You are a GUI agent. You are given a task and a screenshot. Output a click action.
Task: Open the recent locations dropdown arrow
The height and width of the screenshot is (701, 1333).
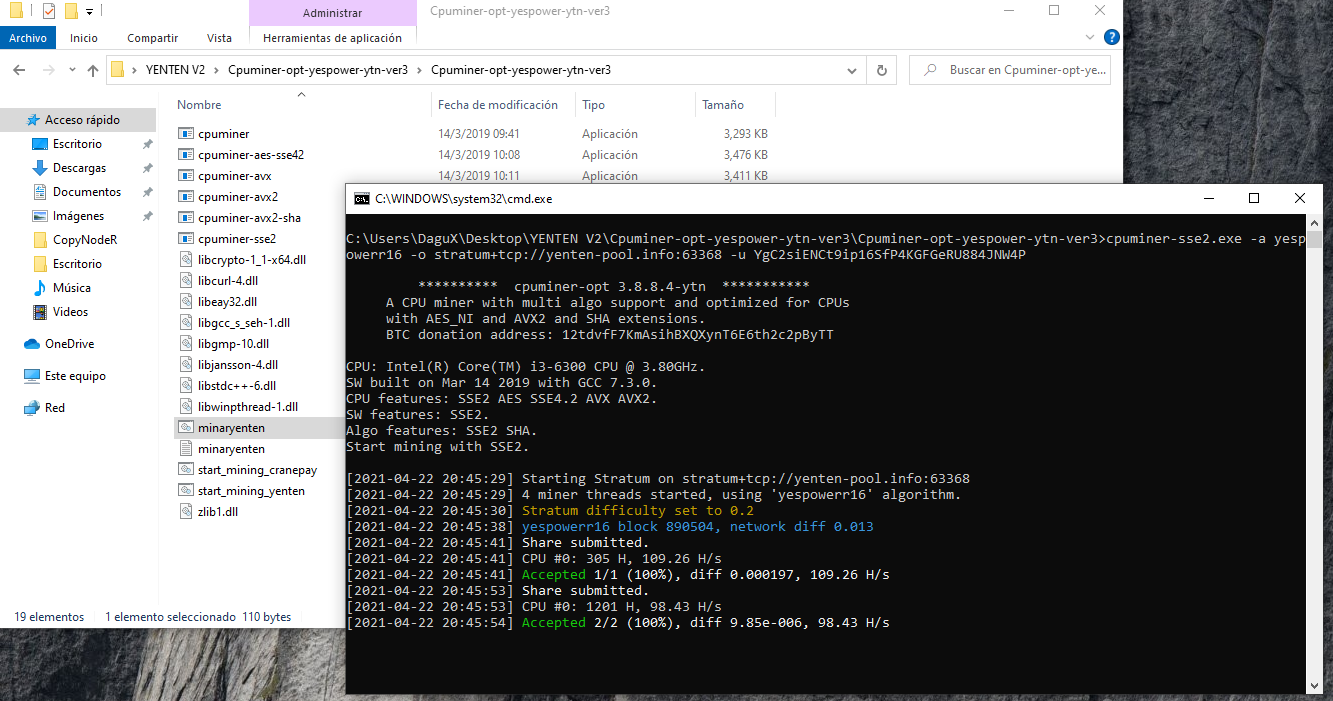pos(70,71)
